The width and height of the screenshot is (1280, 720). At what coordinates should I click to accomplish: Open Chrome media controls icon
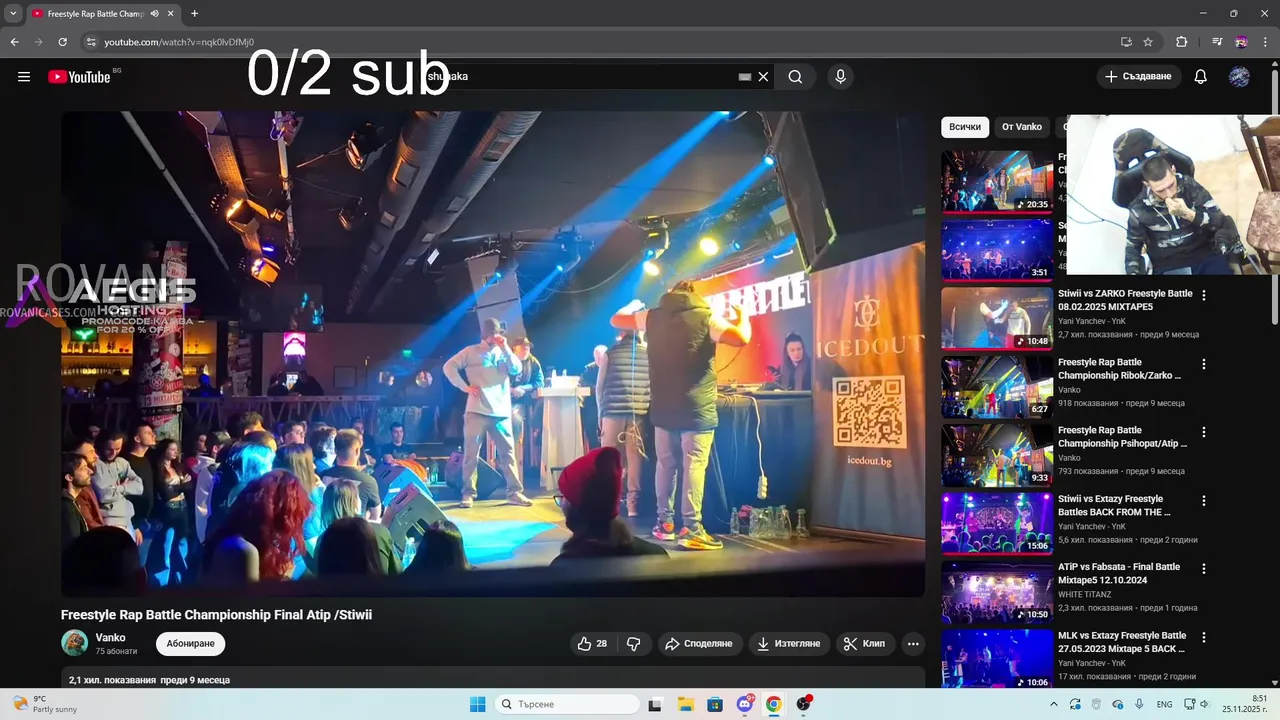[1217, 42]
